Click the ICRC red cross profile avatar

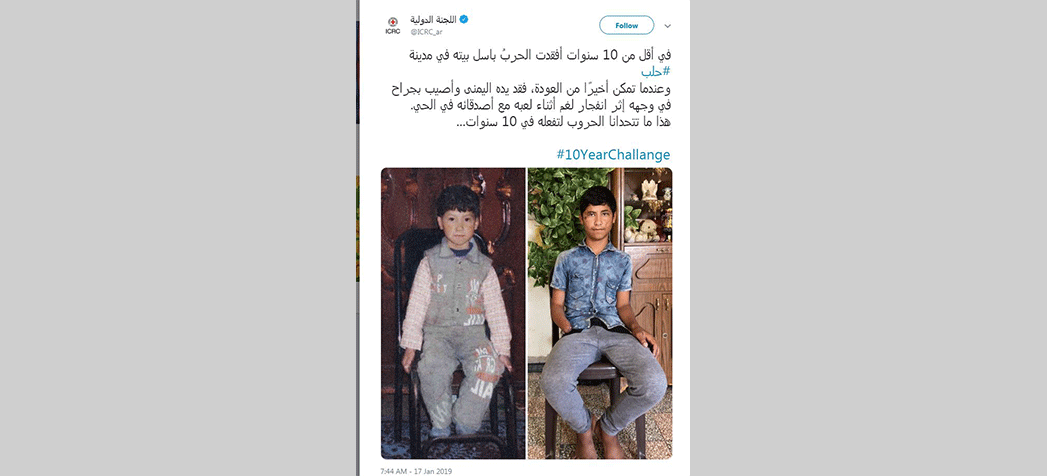tap(393, 25)
